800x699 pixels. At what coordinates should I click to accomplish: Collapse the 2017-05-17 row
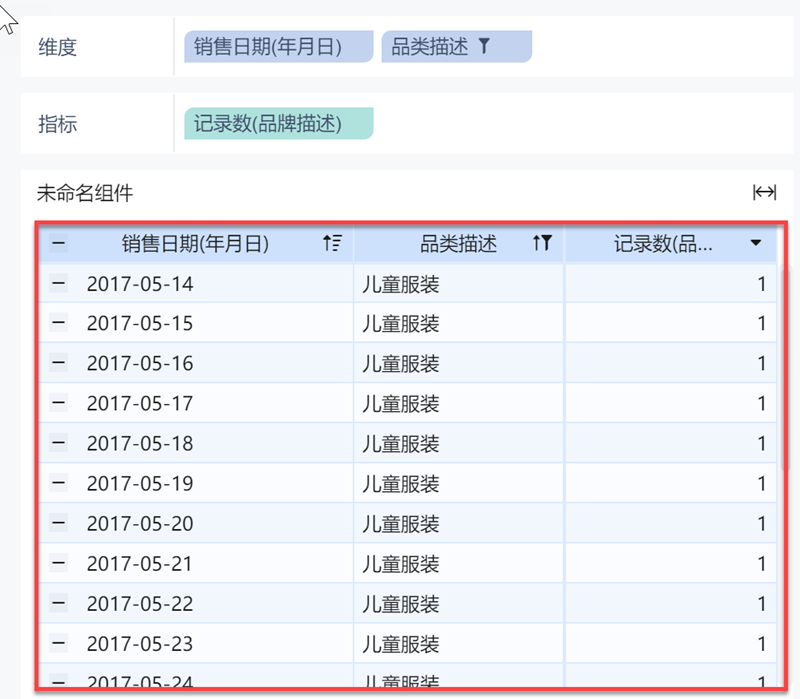coord(59,404)
